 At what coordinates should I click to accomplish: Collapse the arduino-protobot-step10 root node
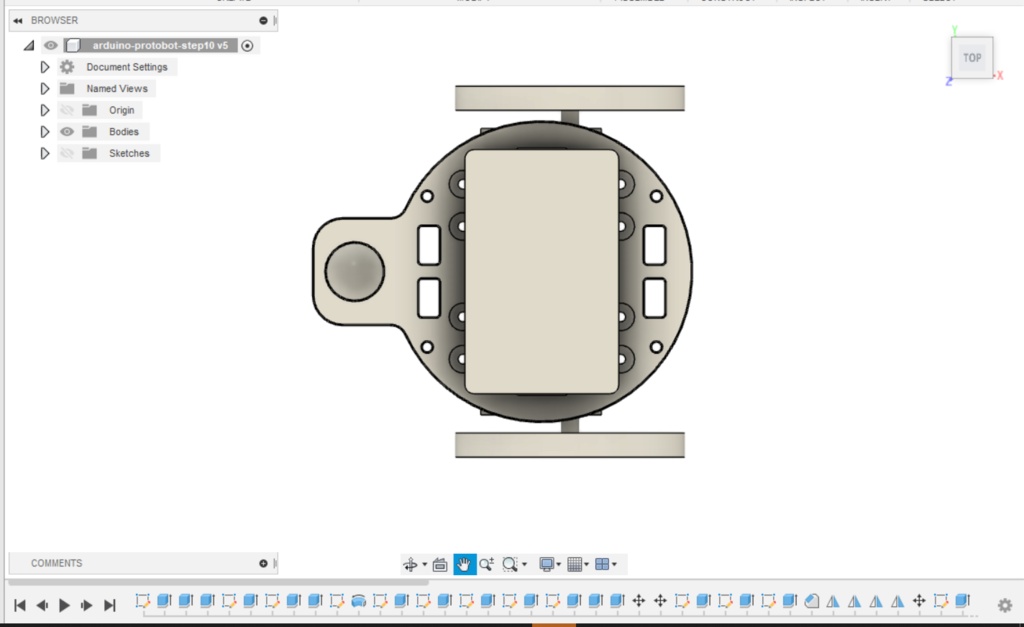pos(29,45)
